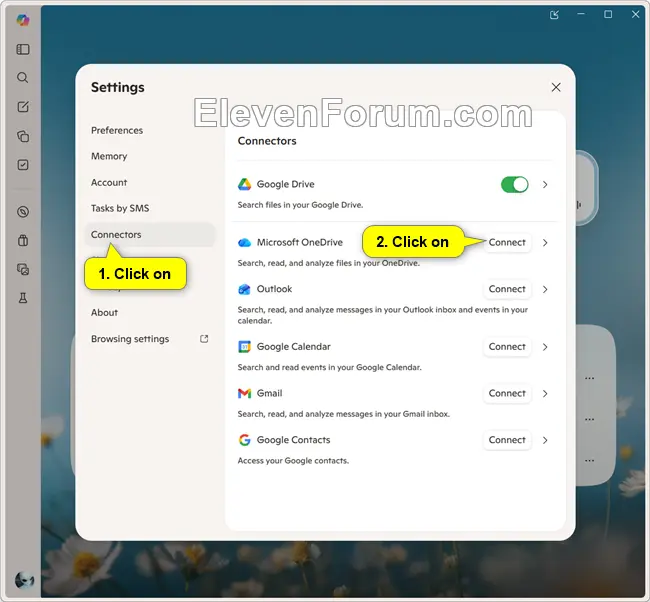This screenshot has width=650, height=602.
Task: Connect Gmail account
Action: tap(507, 393)
